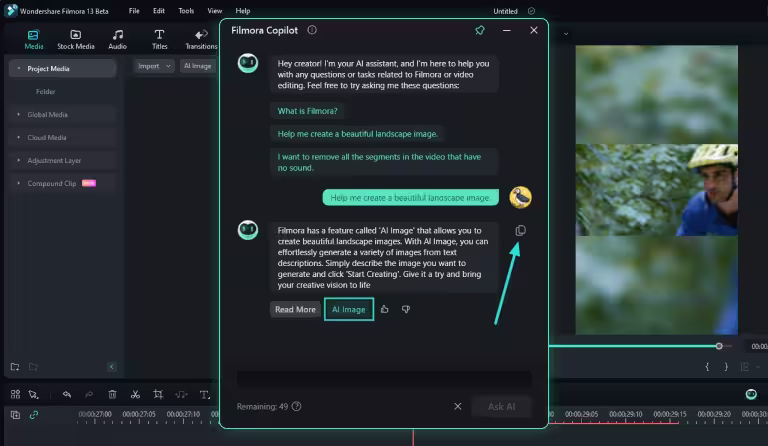Pin the Filmora Copilot window
The image size is (768, 446).
click(480, 30)
